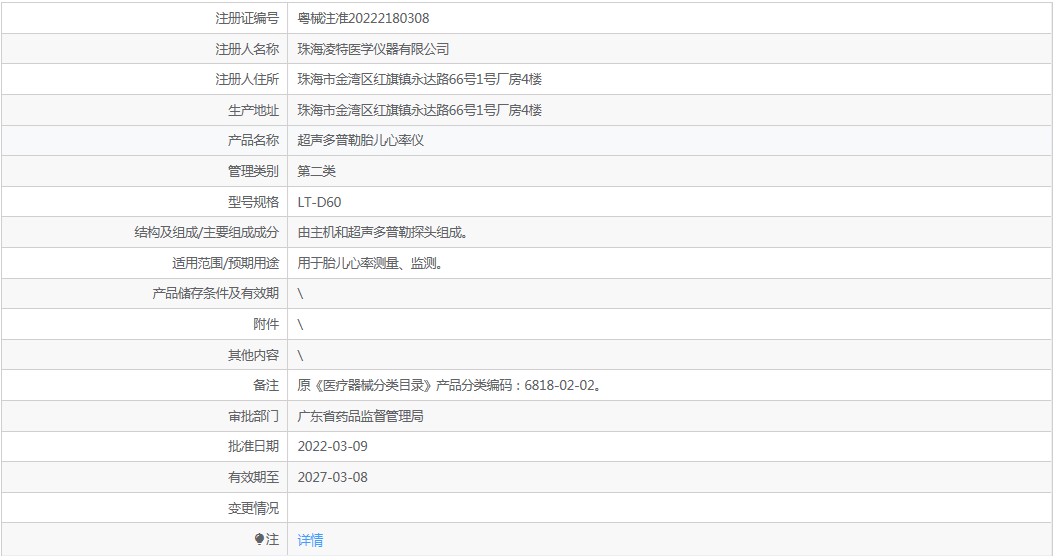Click the 型号规格 label
This screenshot has height=560, width=1056.
pyautogui.click(x=253, y=202)
